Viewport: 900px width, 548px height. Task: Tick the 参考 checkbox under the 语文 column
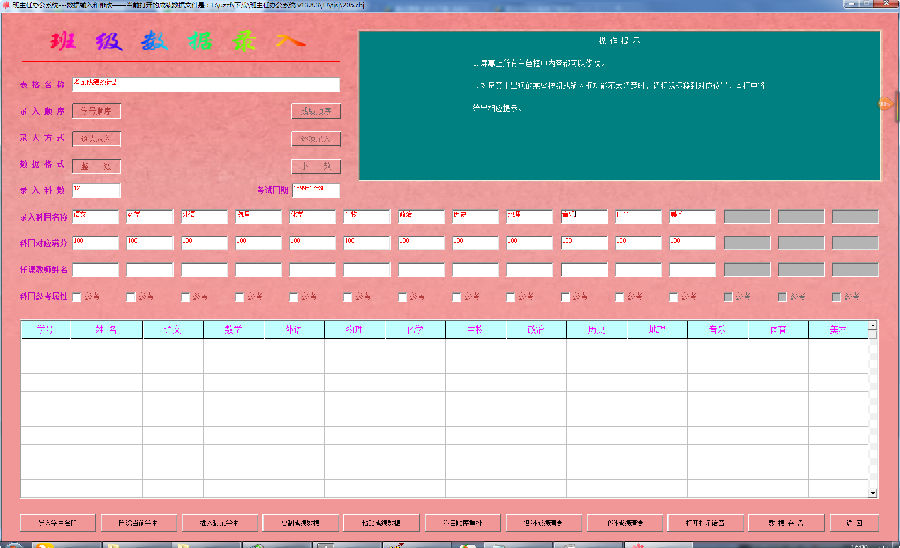[x=77, y=297]
